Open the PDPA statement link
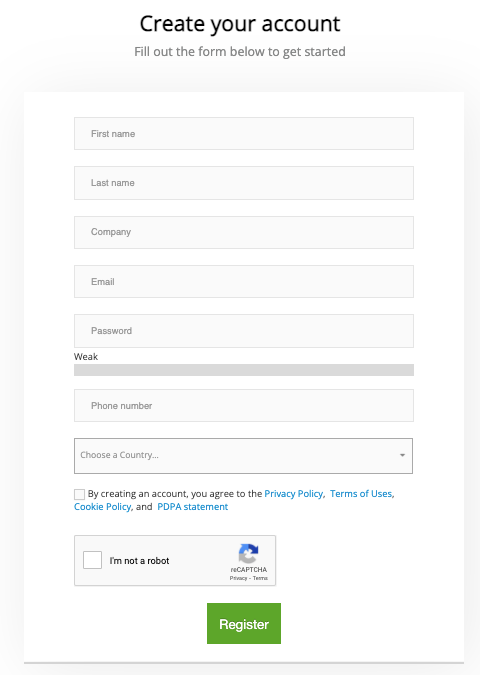Viewport: 480px width, 675px height. click(x=192, y=506)
